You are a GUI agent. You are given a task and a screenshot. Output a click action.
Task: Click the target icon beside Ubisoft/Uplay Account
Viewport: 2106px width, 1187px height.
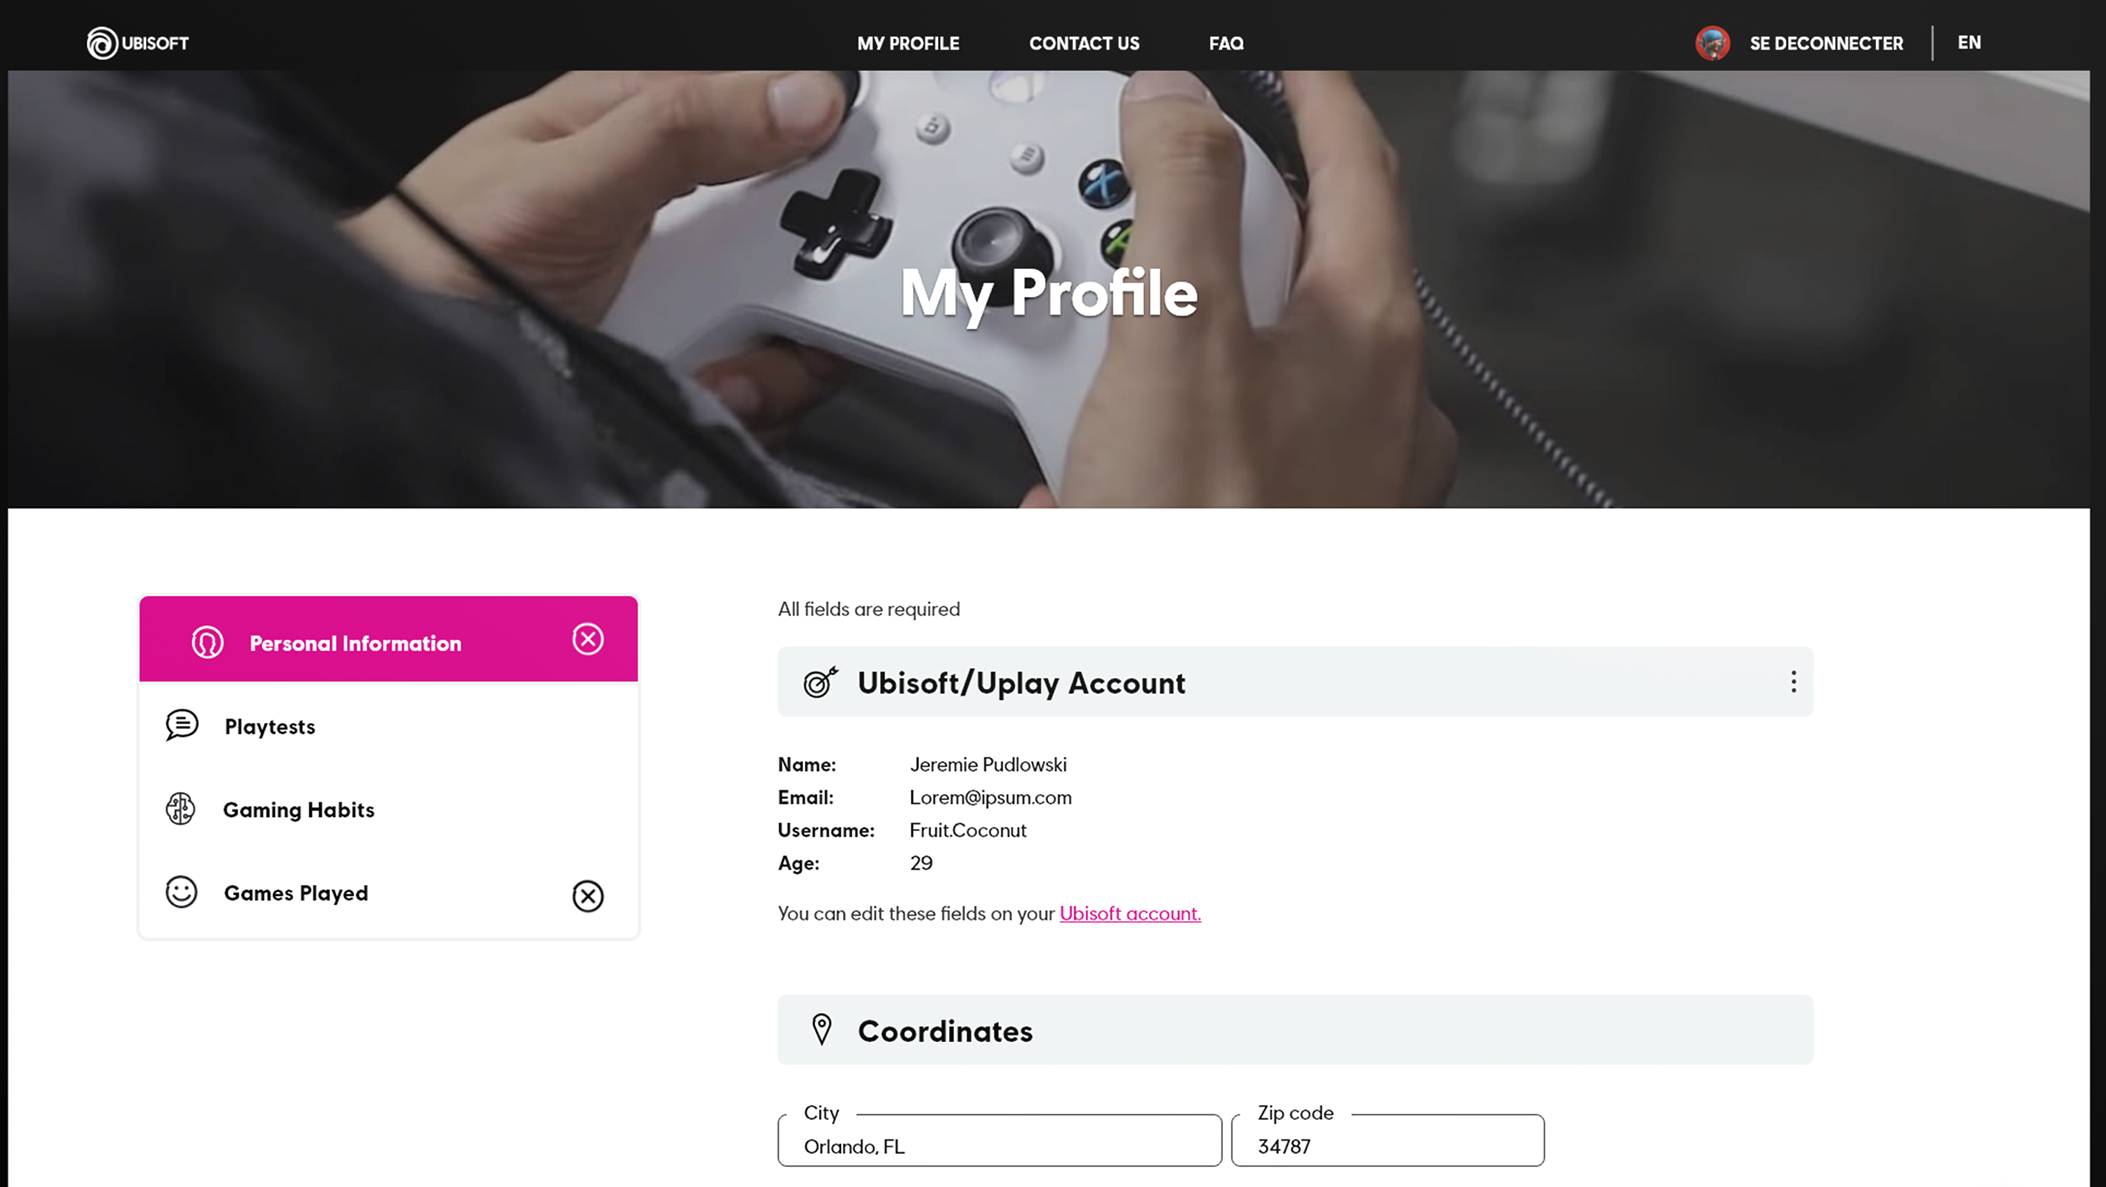point(820,682)
